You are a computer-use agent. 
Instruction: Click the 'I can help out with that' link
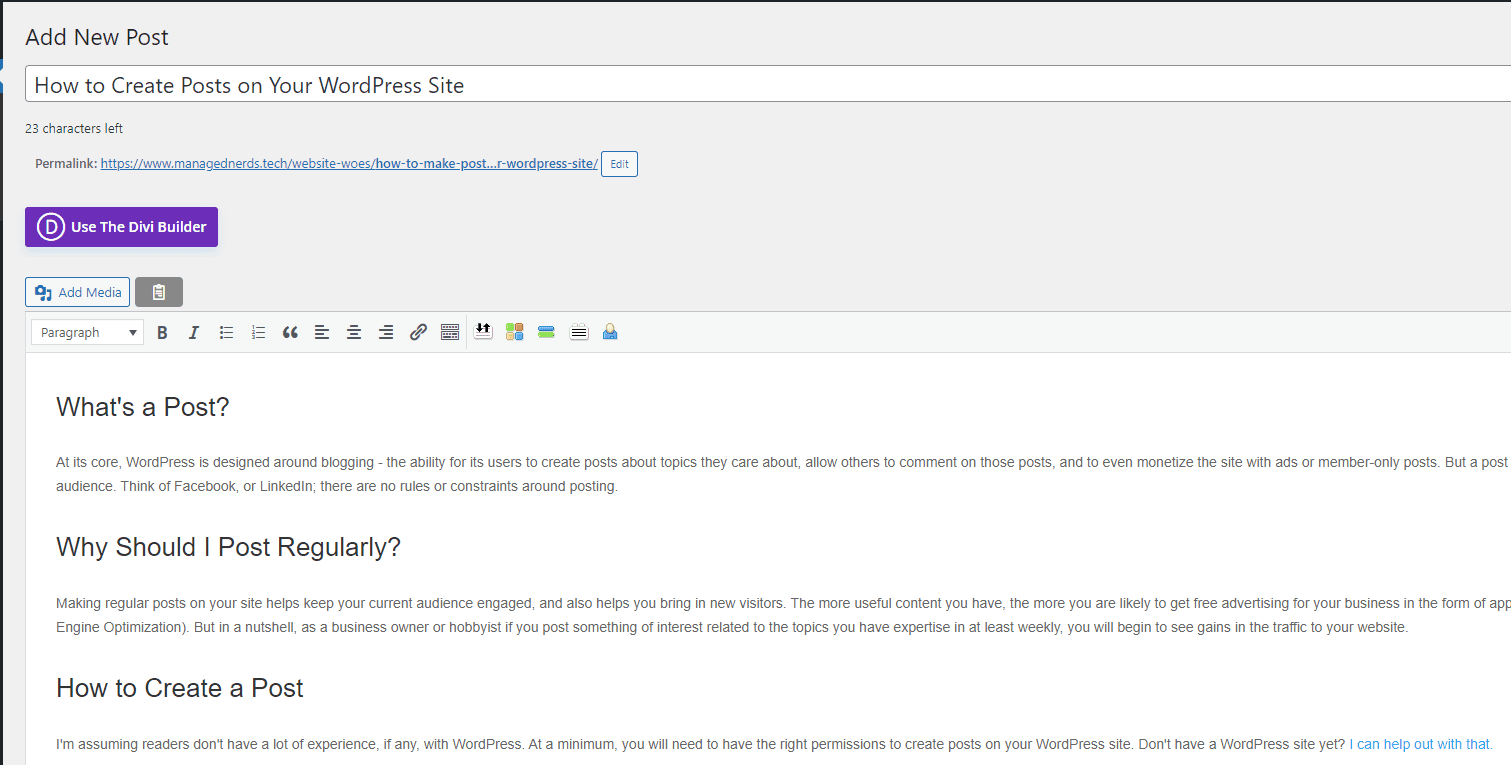[1421, 743]
